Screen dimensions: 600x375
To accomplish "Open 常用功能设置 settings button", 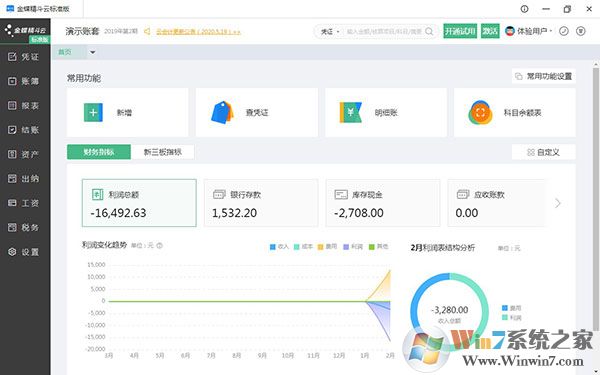I will 544,76.
